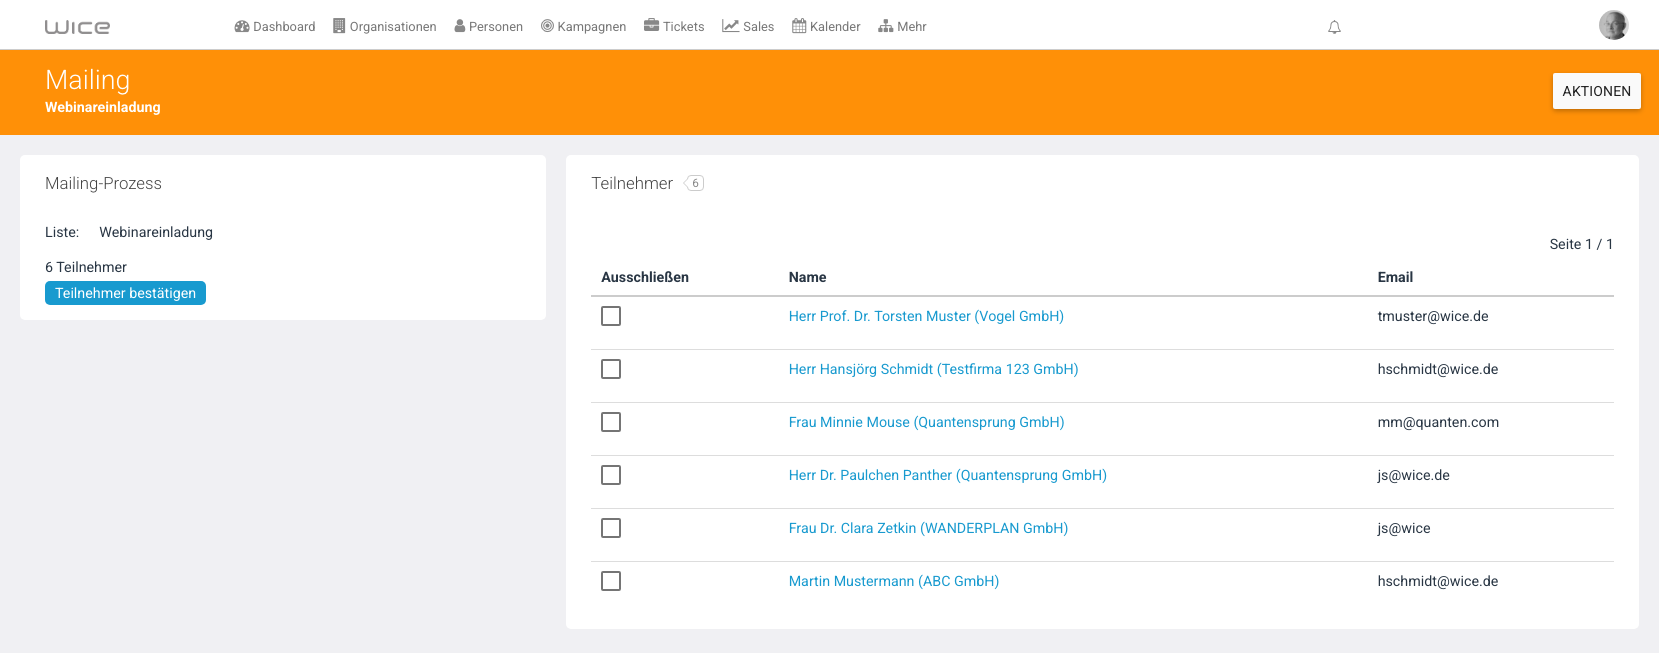Image resolution: width=1659 pixels, height=653 pixels.
Task: Click the Tickets briefcase icon
Action: click(652, 26)
